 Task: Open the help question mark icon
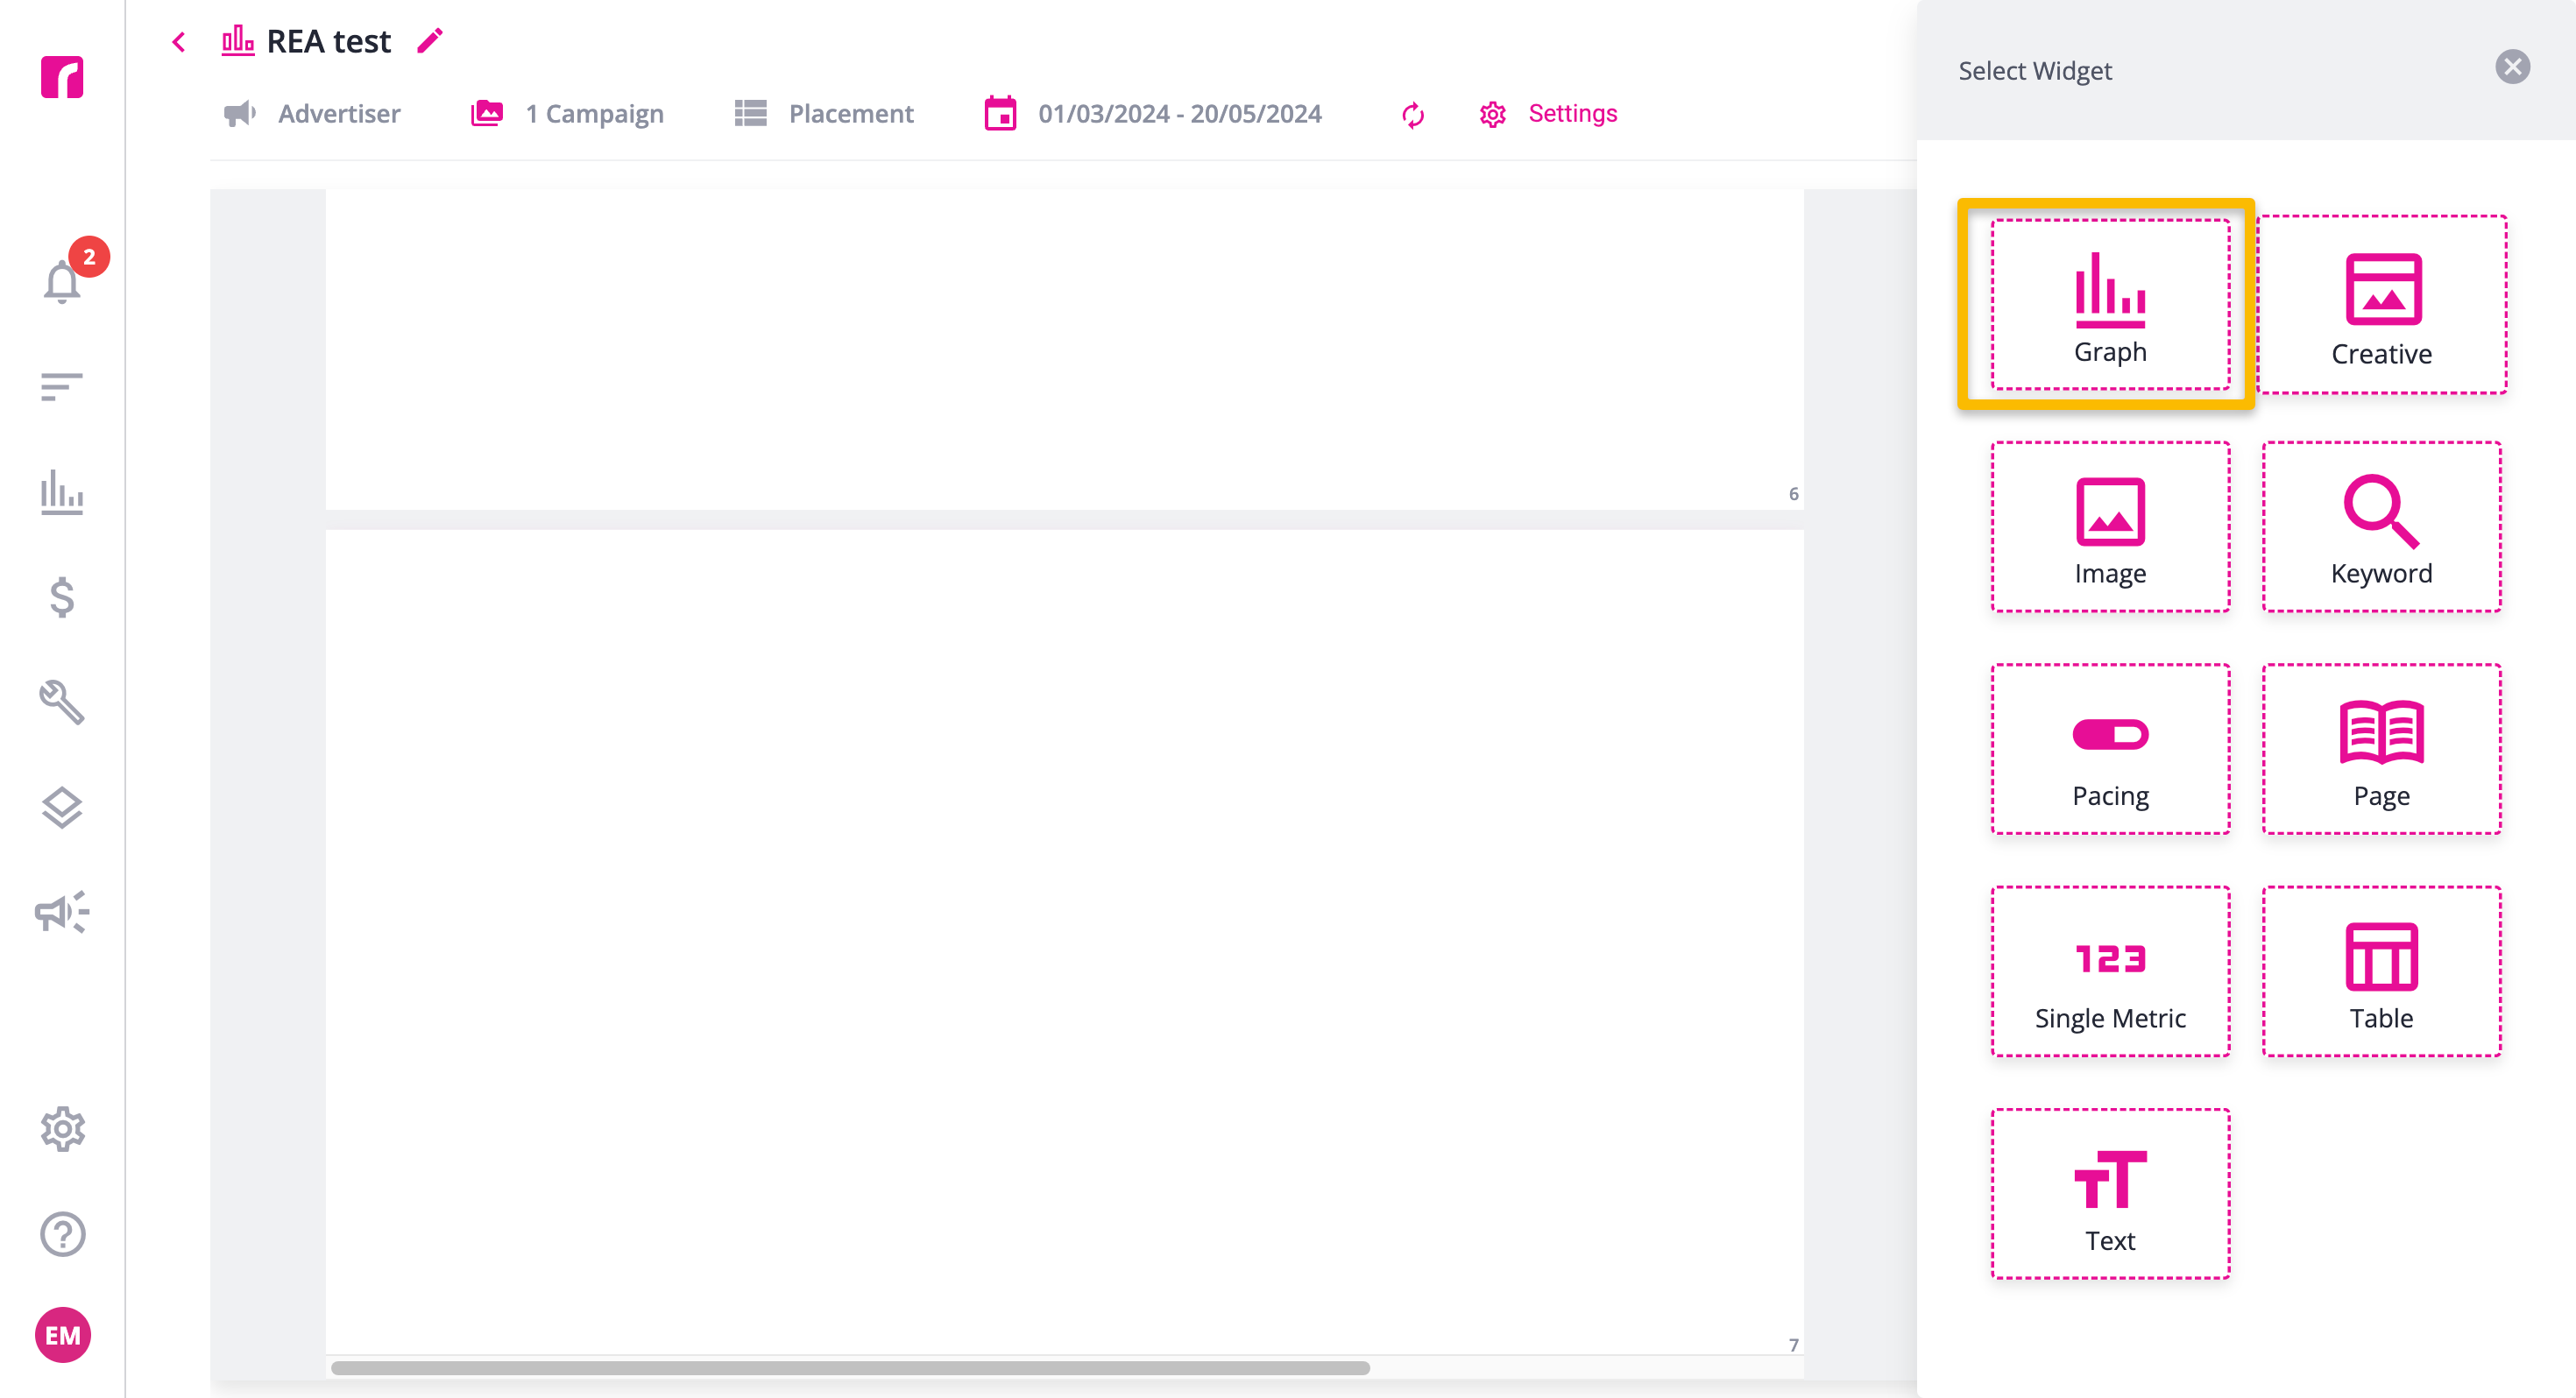(x=62, y=1234)
